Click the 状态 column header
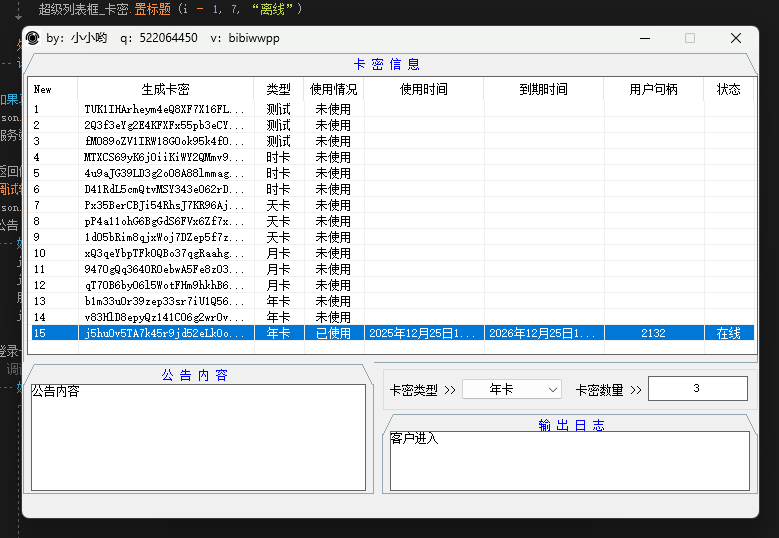This screenshot has width=779, height=538. click(x=729, y=89)
